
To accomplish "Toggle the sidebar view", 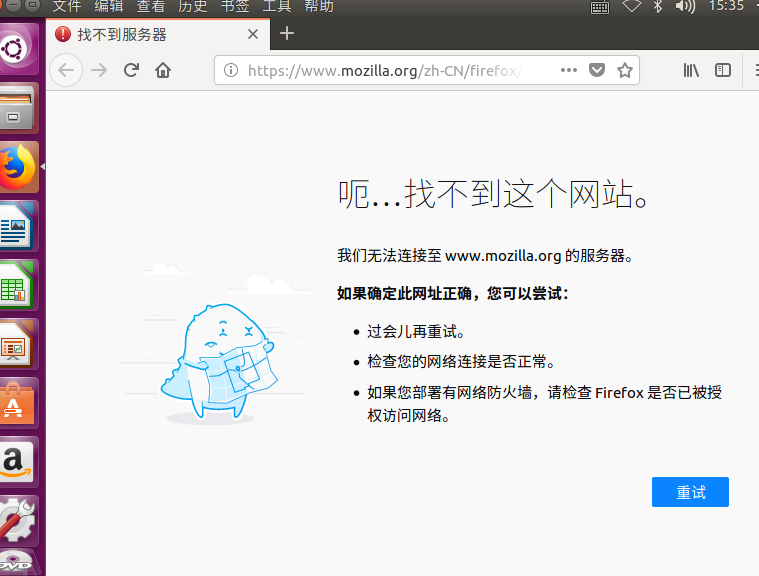I will 723,71.
